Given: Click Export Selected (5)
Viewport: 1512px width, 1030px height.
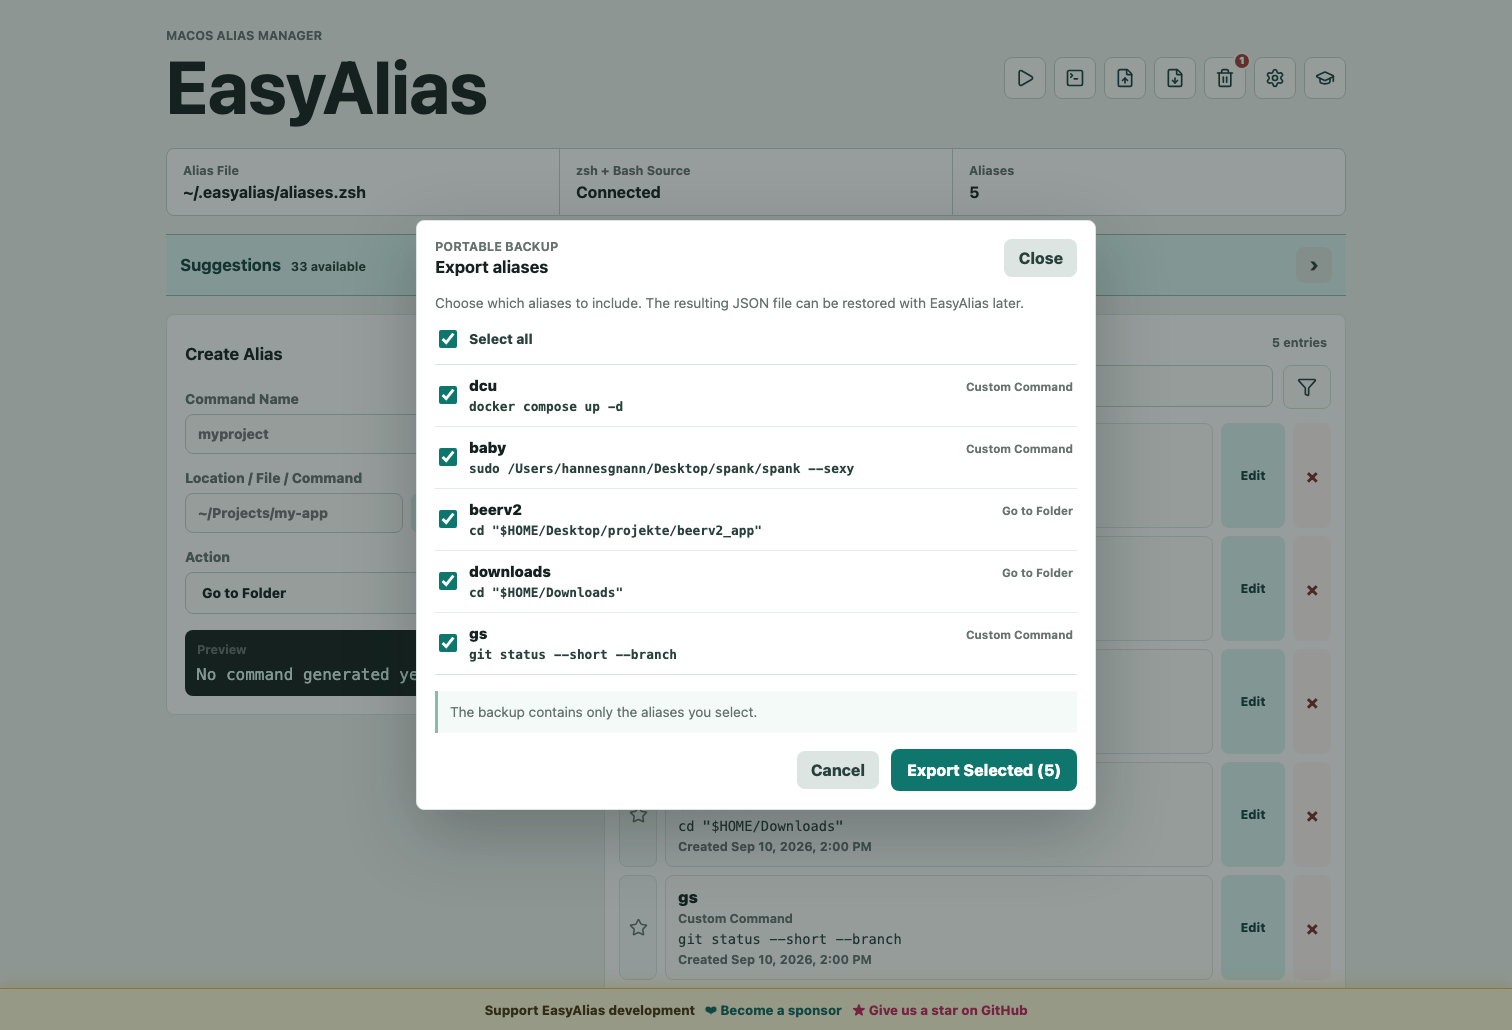Looking at the screenshot, I should coord(984,770).
